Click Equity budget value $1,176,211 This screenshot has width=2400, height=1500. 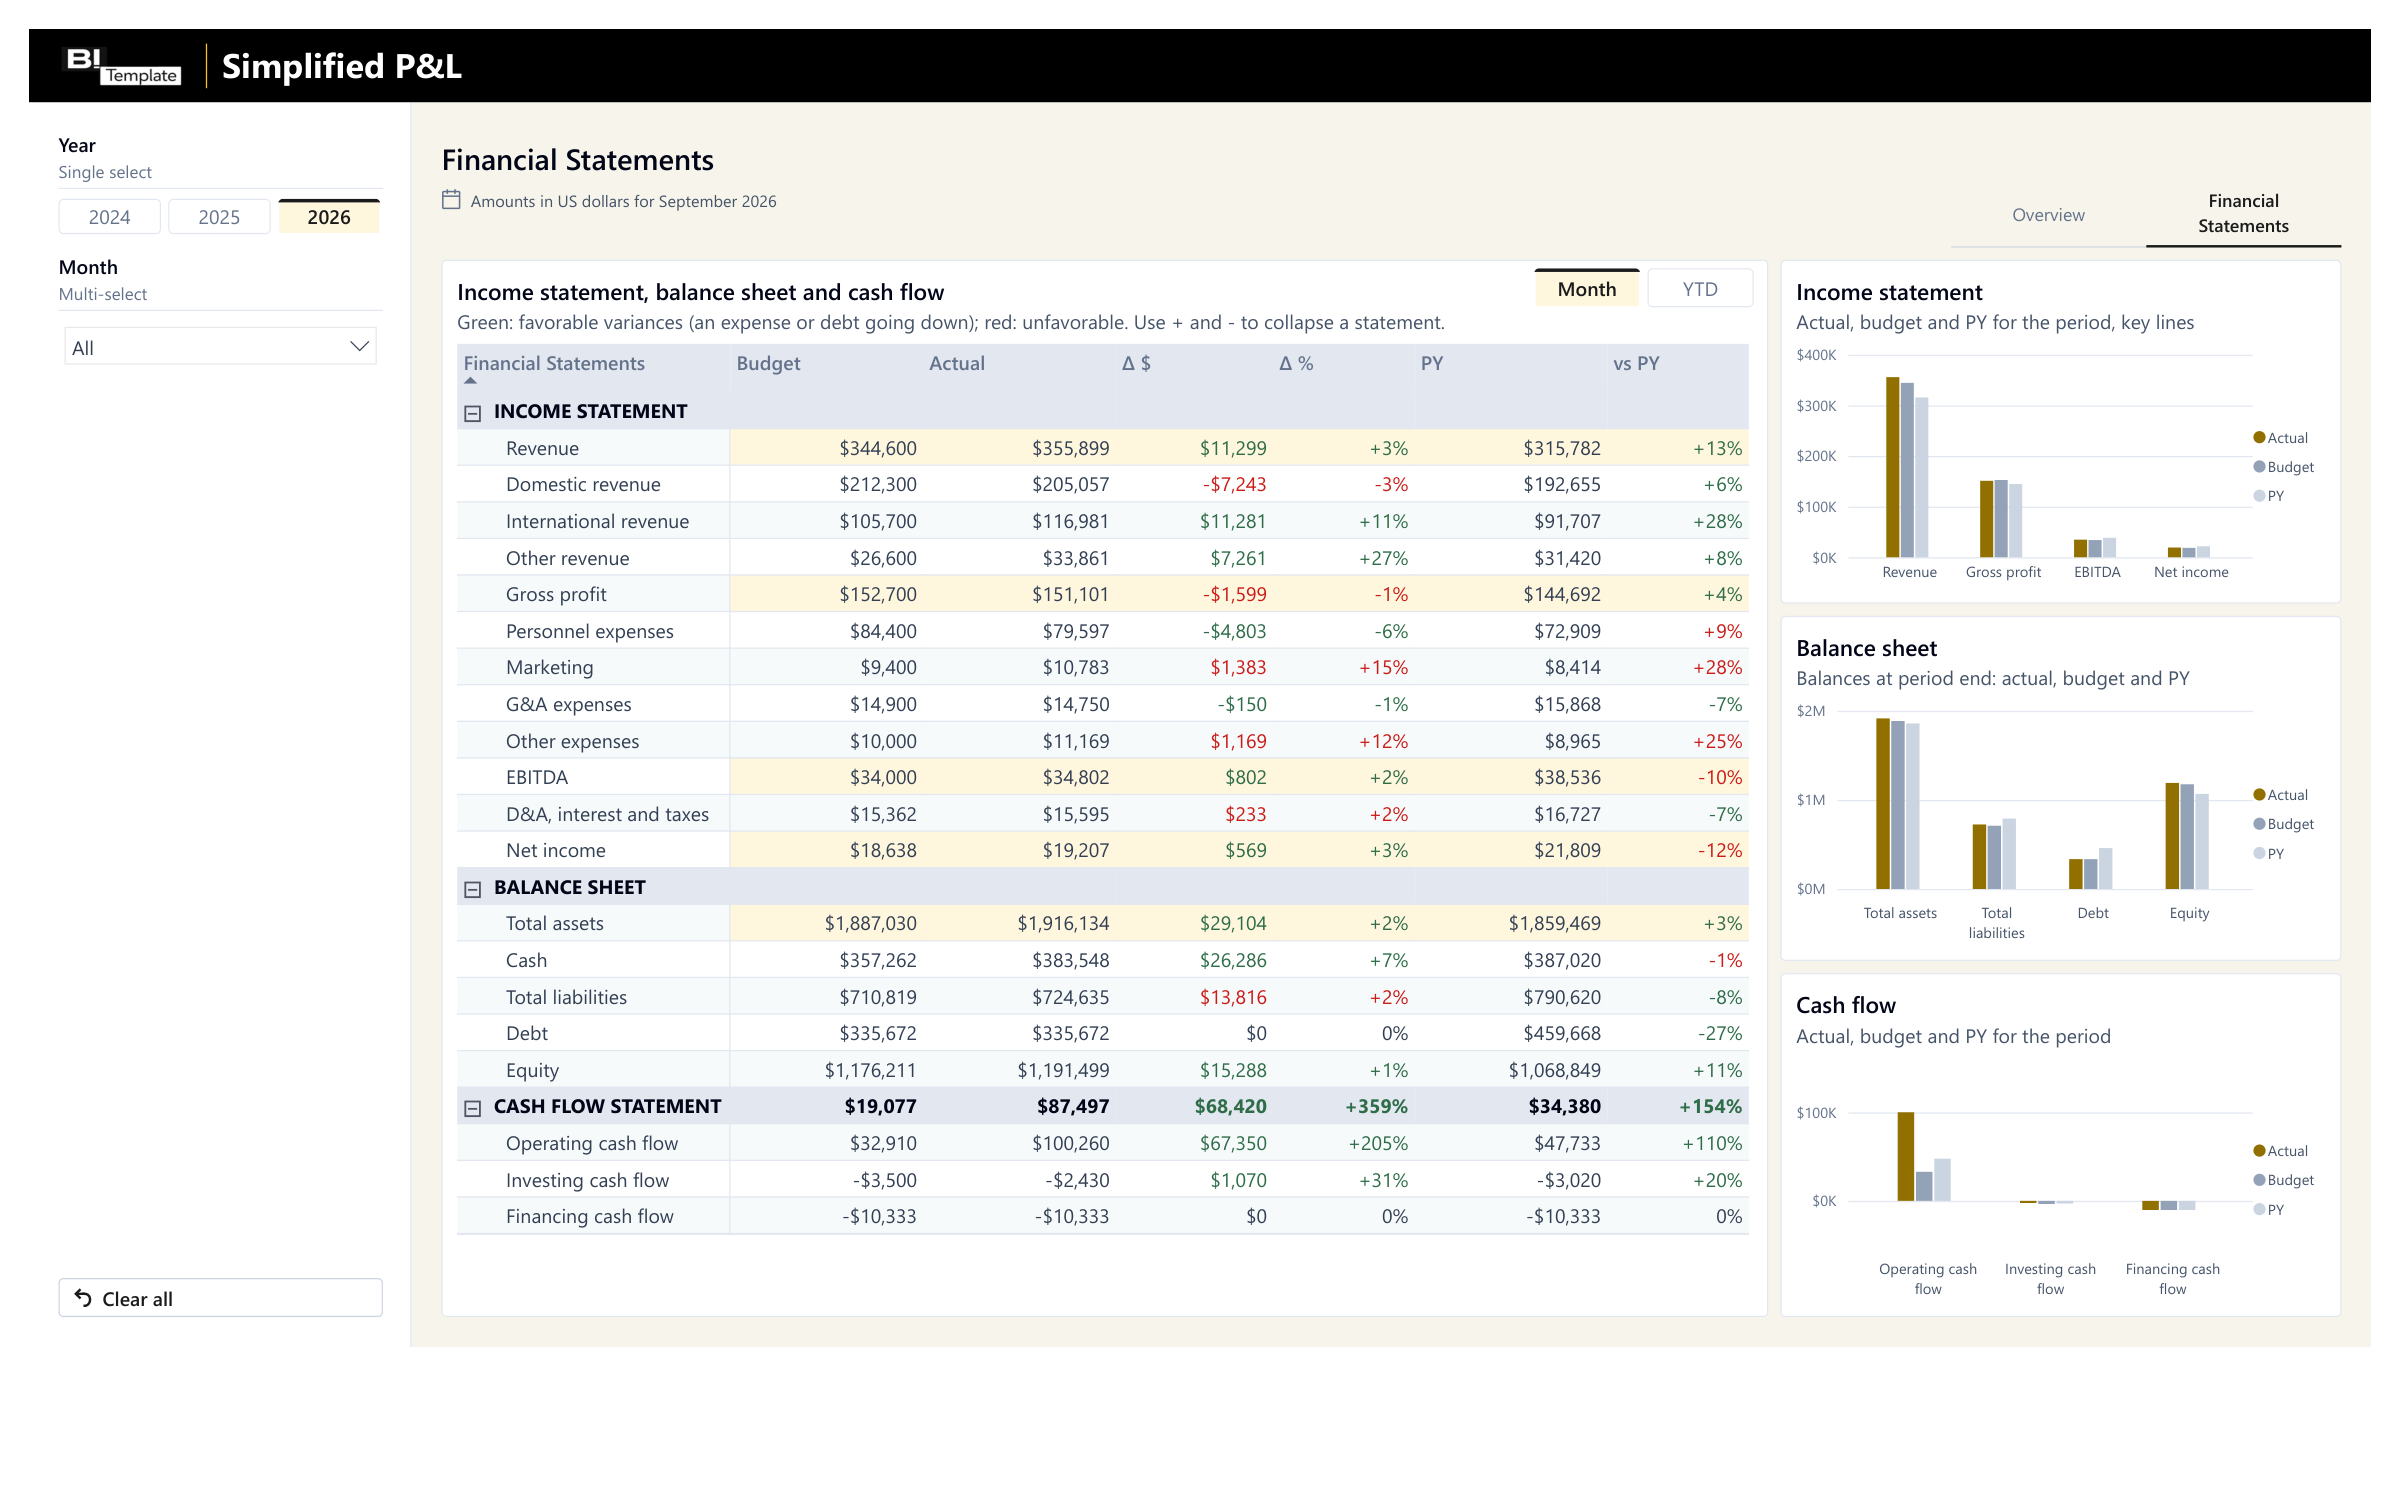(x=870, y=1070)
